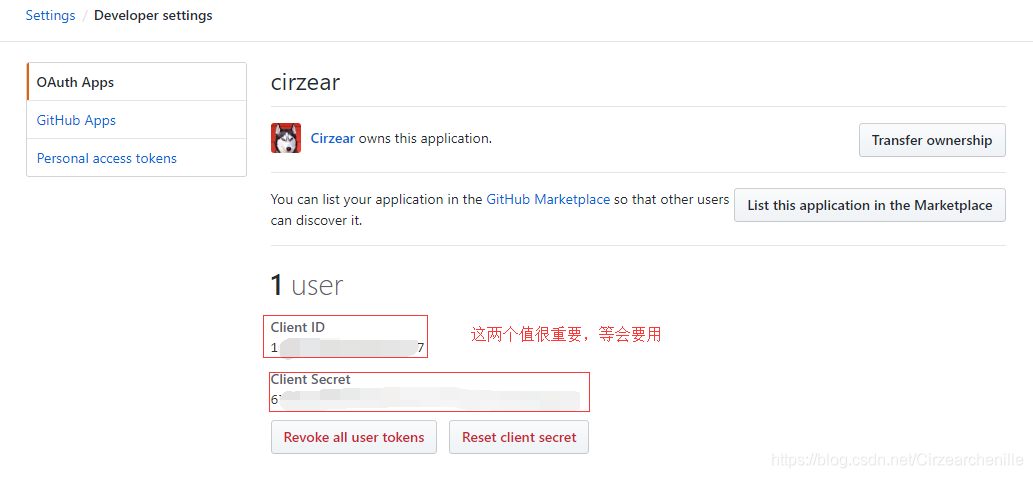The height and width of the screenshot is (478, 1033).
Task: Go to Personal access tokens
Action: pos(136,158)
